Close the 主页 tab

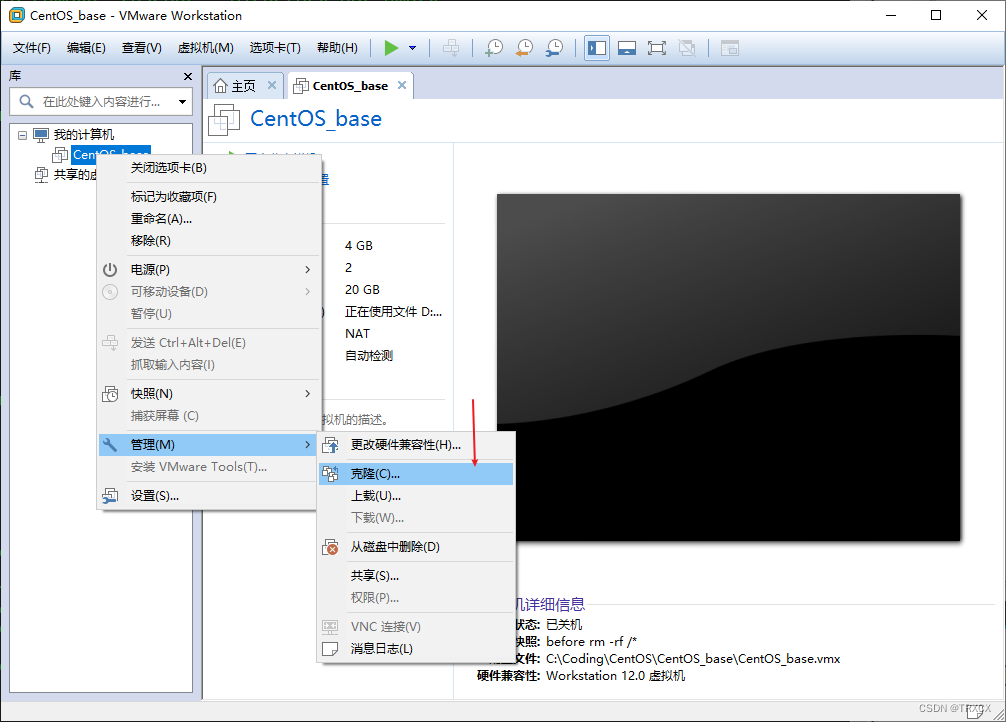tap(272, 85)
